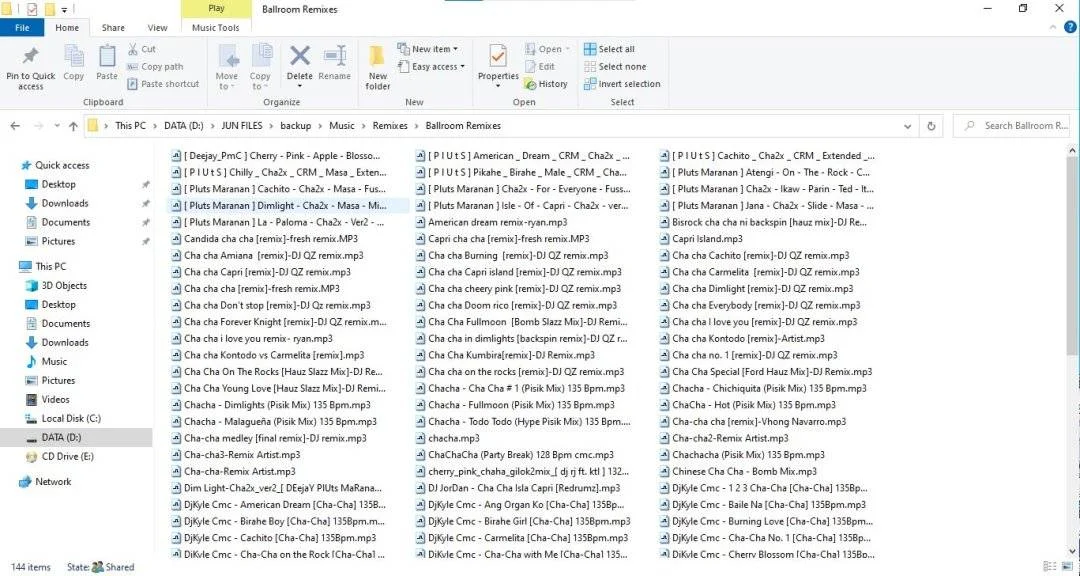Select Downloads under Quick access

(x=57, y=203)
